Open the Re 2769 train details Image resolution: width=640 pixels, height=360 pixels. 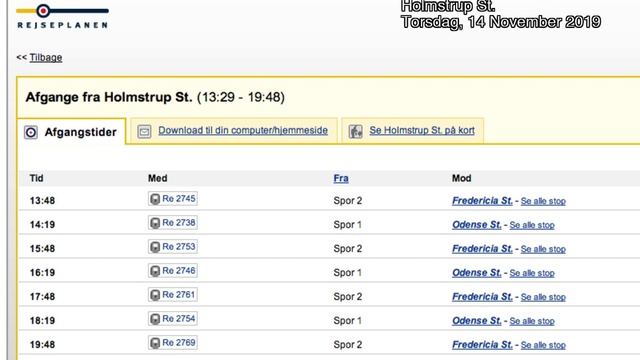coord(173,343)
